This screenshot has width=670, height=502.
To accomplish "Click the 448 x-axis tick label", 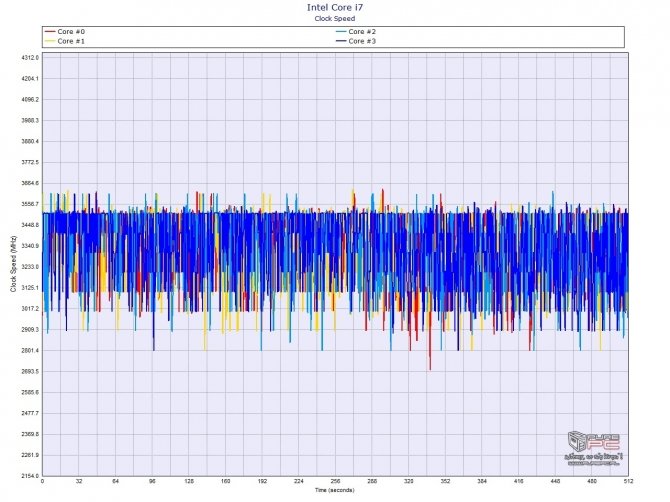I will [x=555, y=481].
